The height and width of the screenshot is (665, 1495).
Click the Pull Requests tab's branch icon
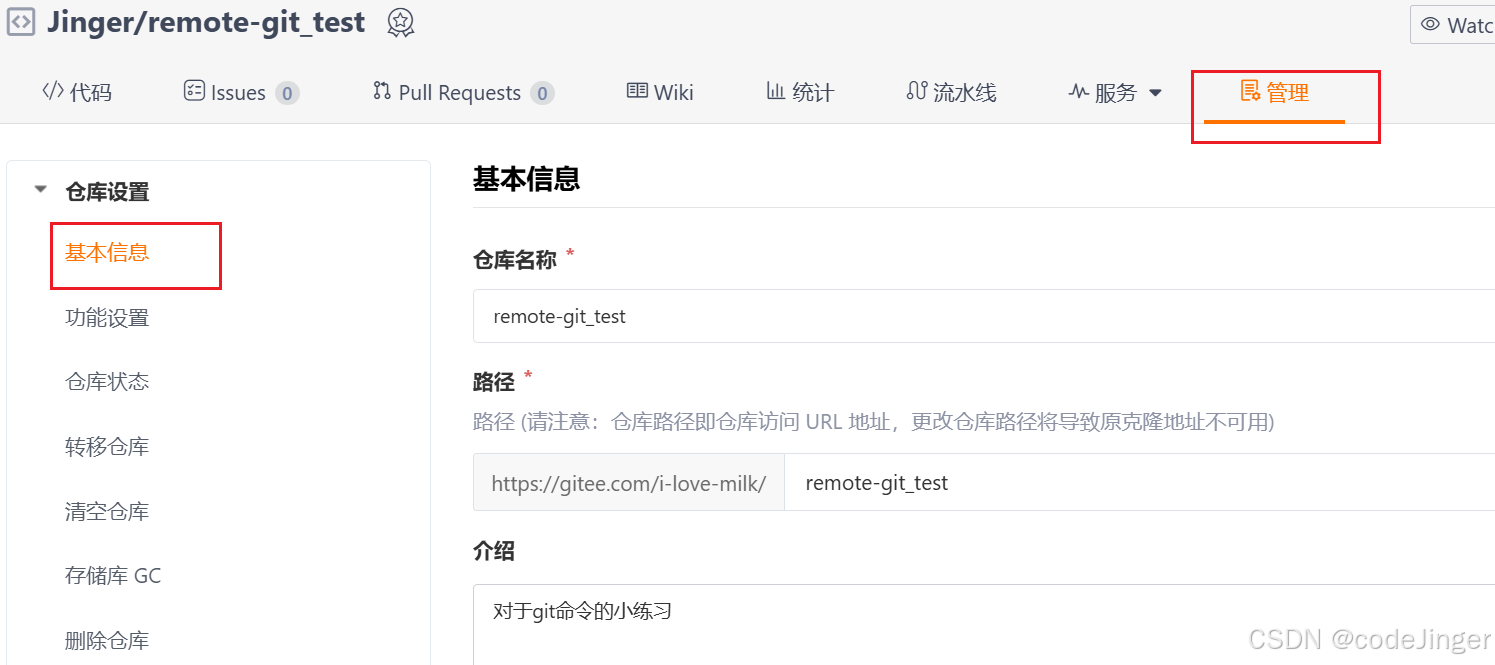[x=381, y=91]
